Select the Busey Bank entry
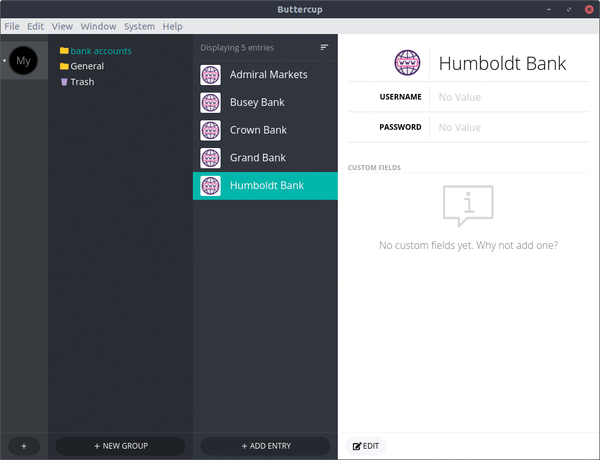Screen dimensions: 600x460 [265, 103]
